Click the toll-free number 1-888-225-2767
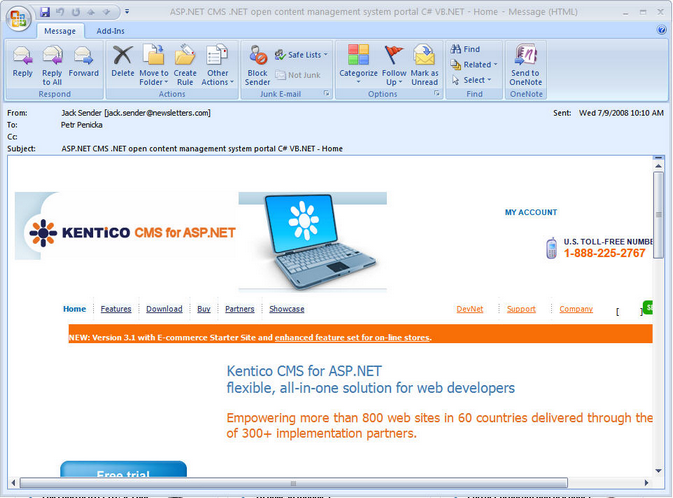 tap(604, 253)
